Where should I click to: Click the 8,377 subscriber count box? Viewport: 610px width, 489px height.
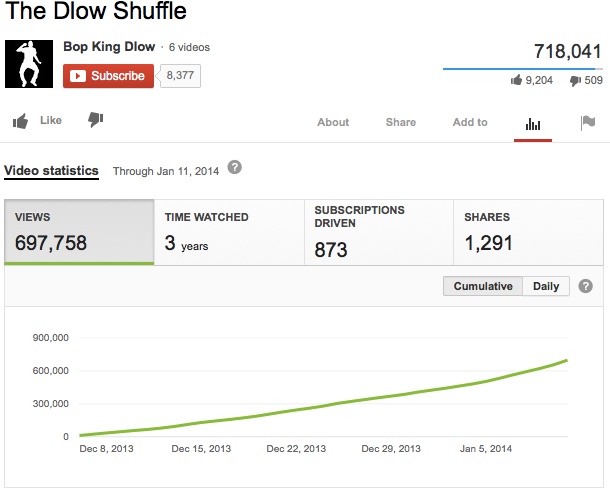(180, 75)
